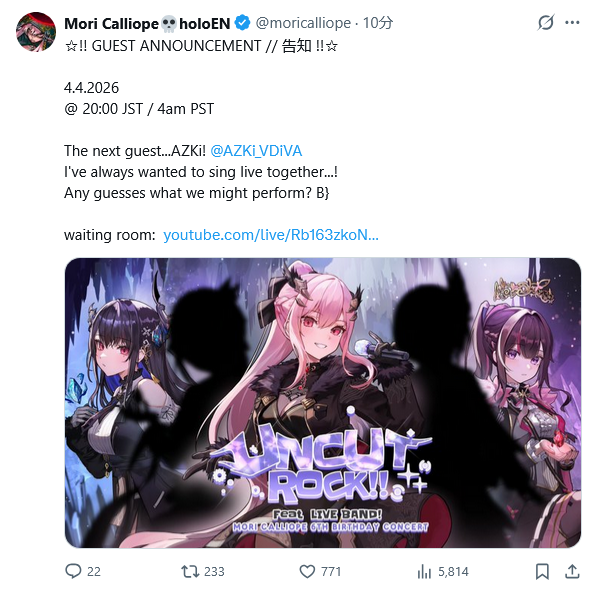Click the 5,814 views count

[x=453, y=572]
